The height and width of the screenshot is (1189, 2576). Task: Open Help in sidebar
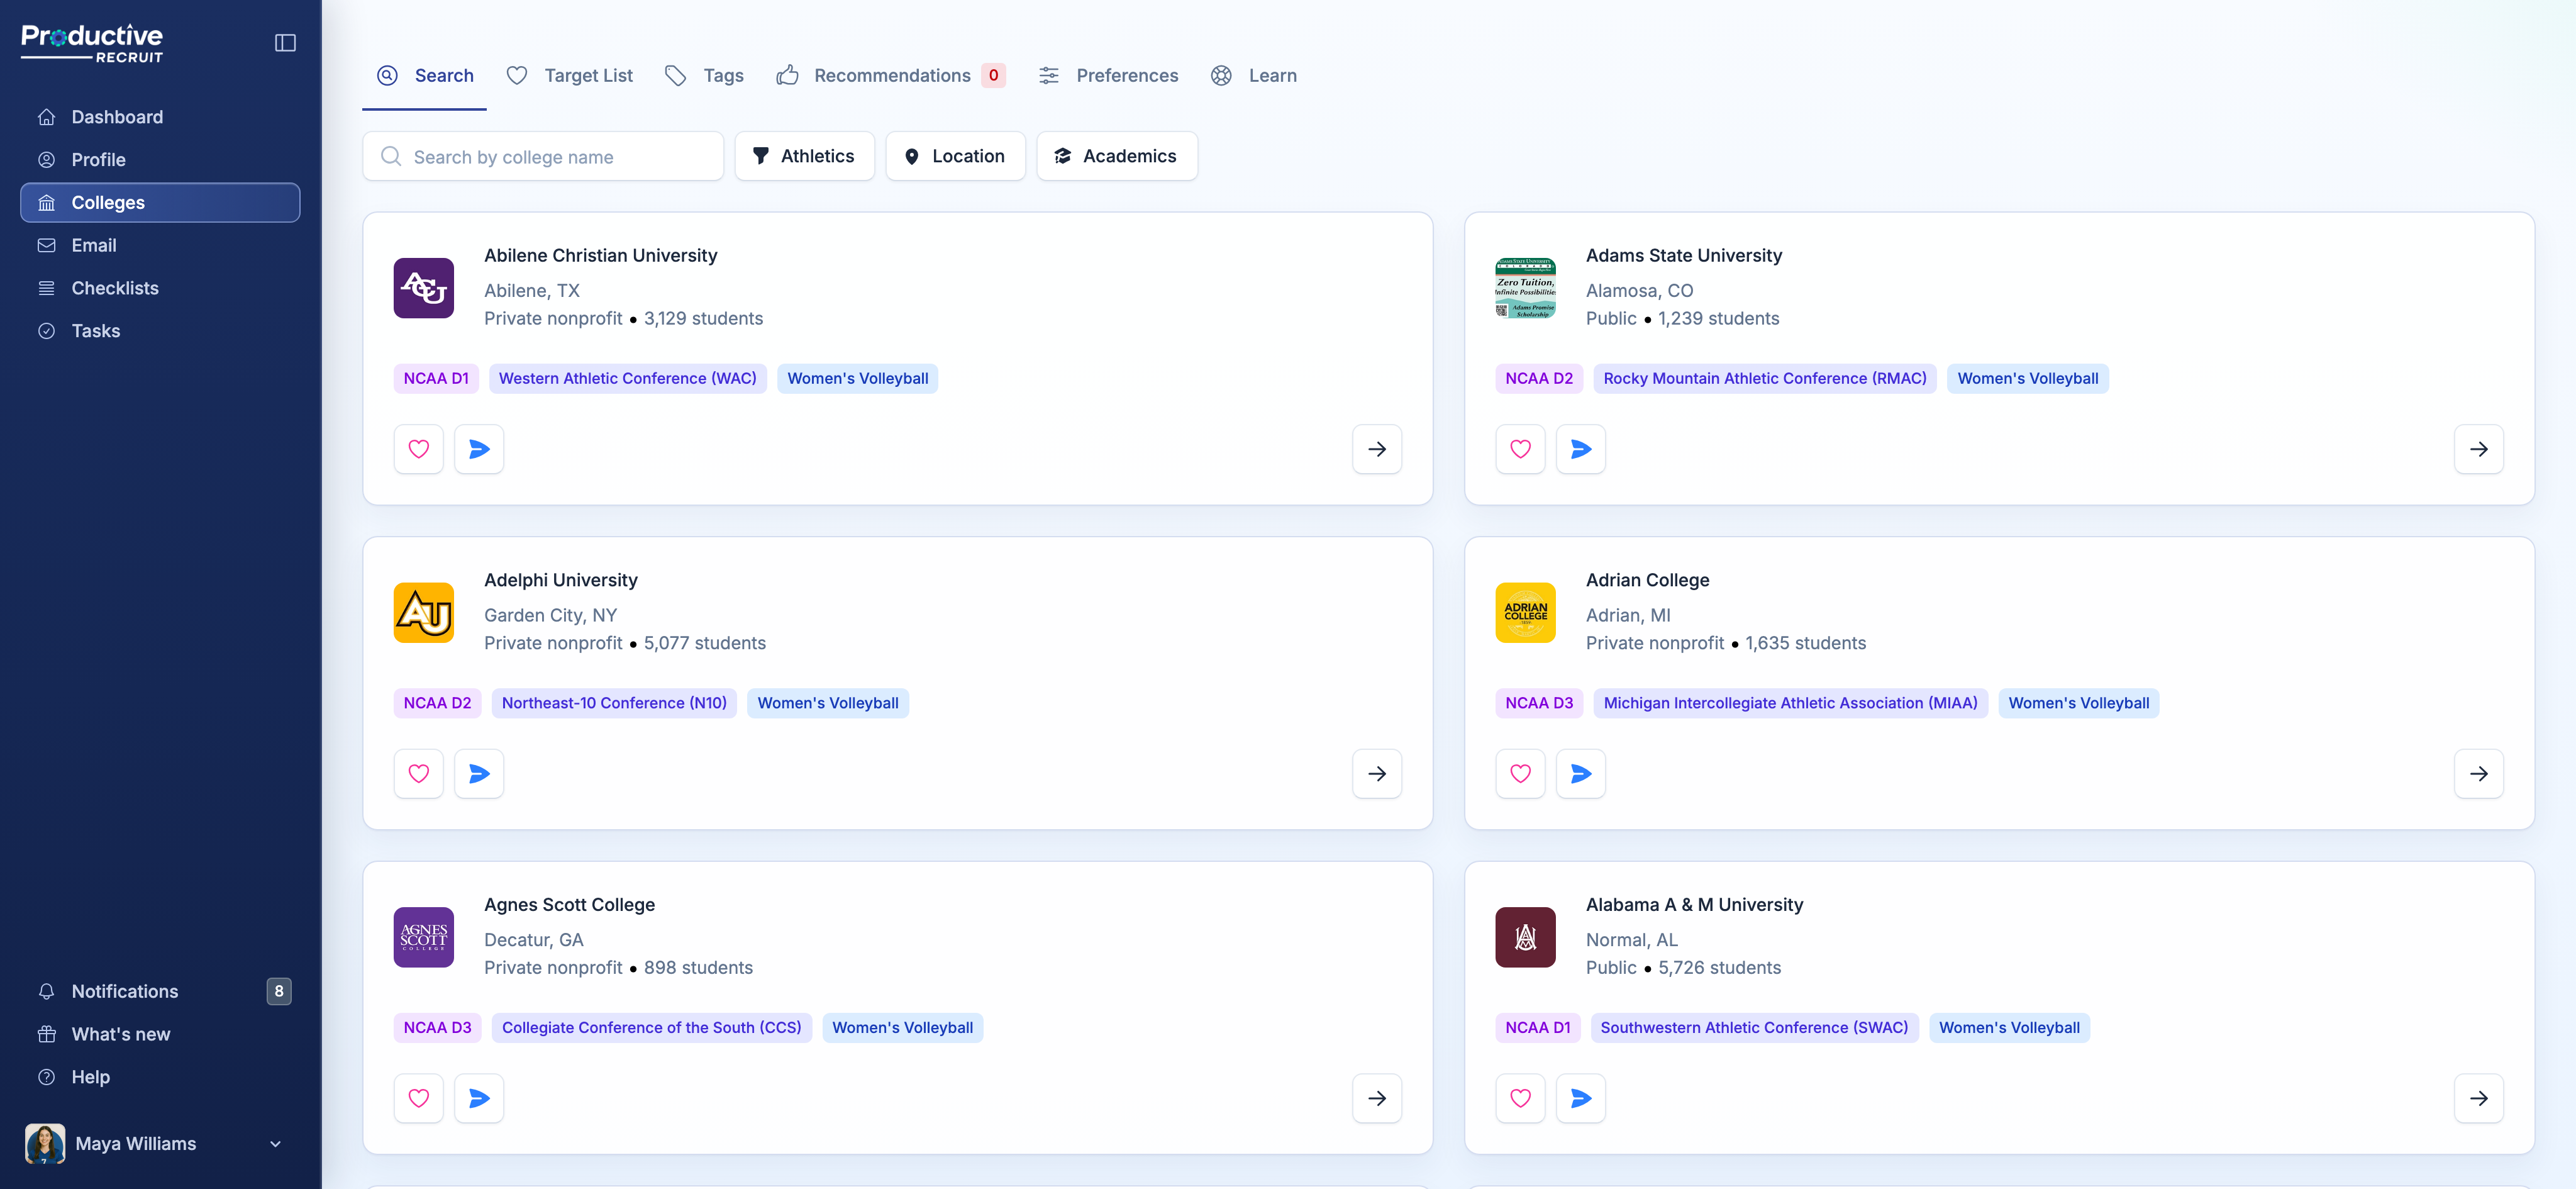pyautogui.click(x=160, y=1077)
